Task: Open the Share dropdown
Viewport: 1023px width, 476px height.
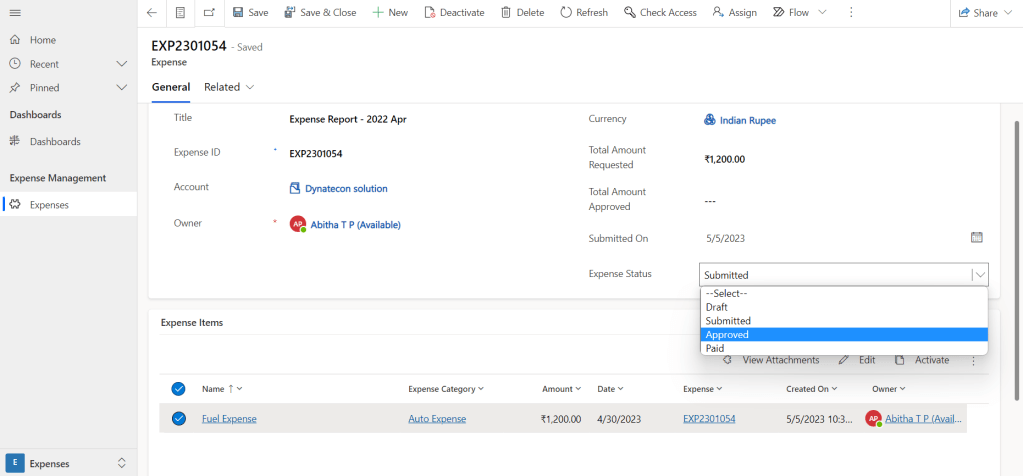Action: tap(985, 13)
